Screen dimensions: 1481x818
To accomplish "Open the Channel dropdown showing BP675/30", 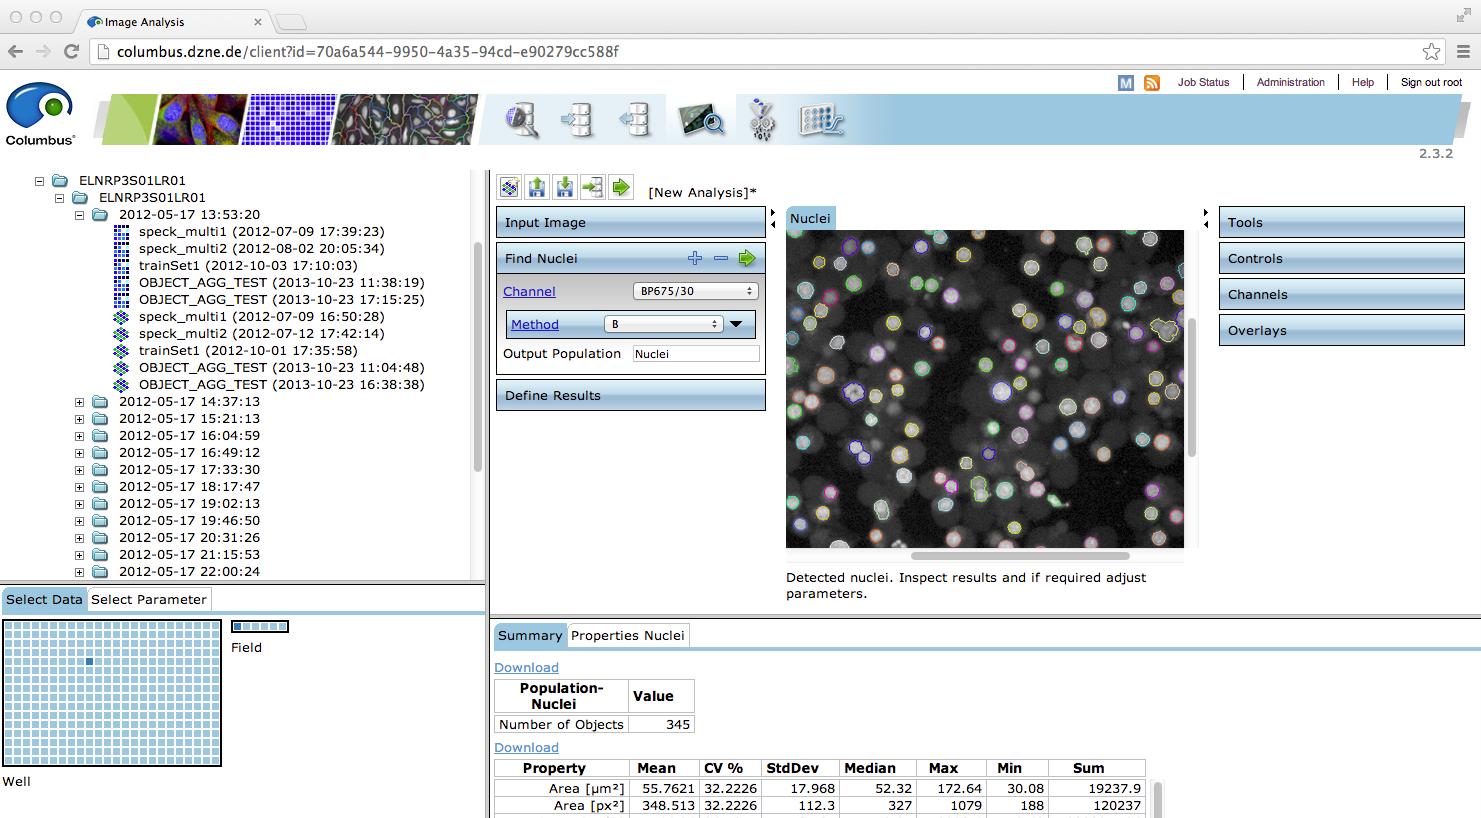I will pyautogui.click(x=695, y=291).
